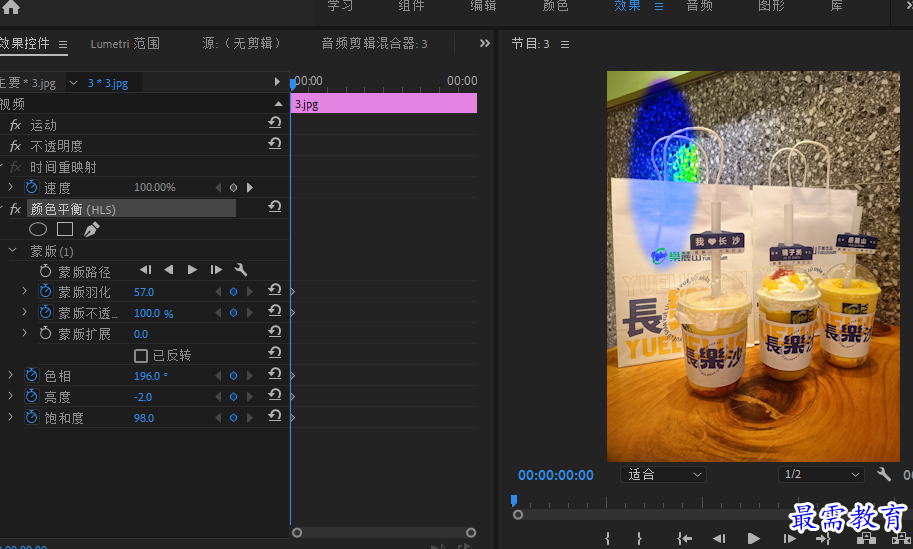Select the free draw bezier pen mask tool
Screen dimensions: 913x549
pos(91,229)
